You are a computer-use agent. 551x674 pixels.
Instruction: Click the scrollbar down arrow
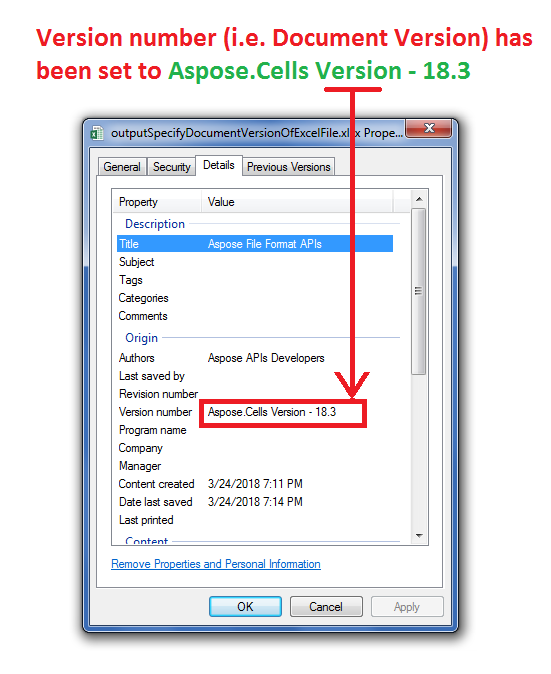(x=419, y=536)
